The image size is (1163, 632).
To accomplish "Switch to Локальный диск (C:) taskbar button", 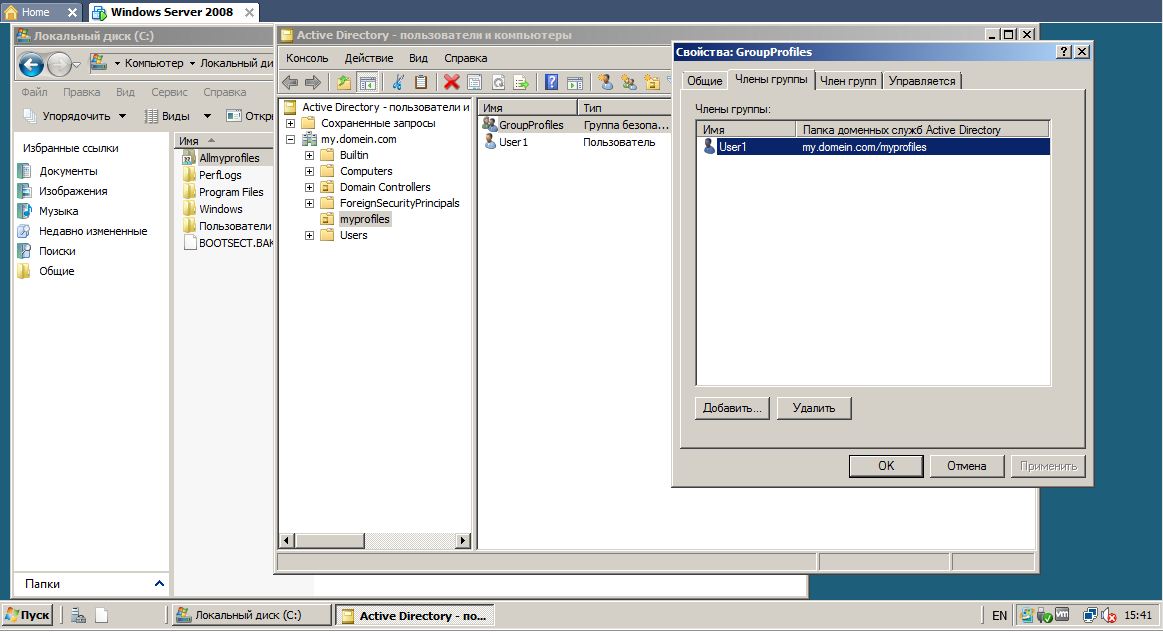I will pyautogui.click(x=251, y=615).
